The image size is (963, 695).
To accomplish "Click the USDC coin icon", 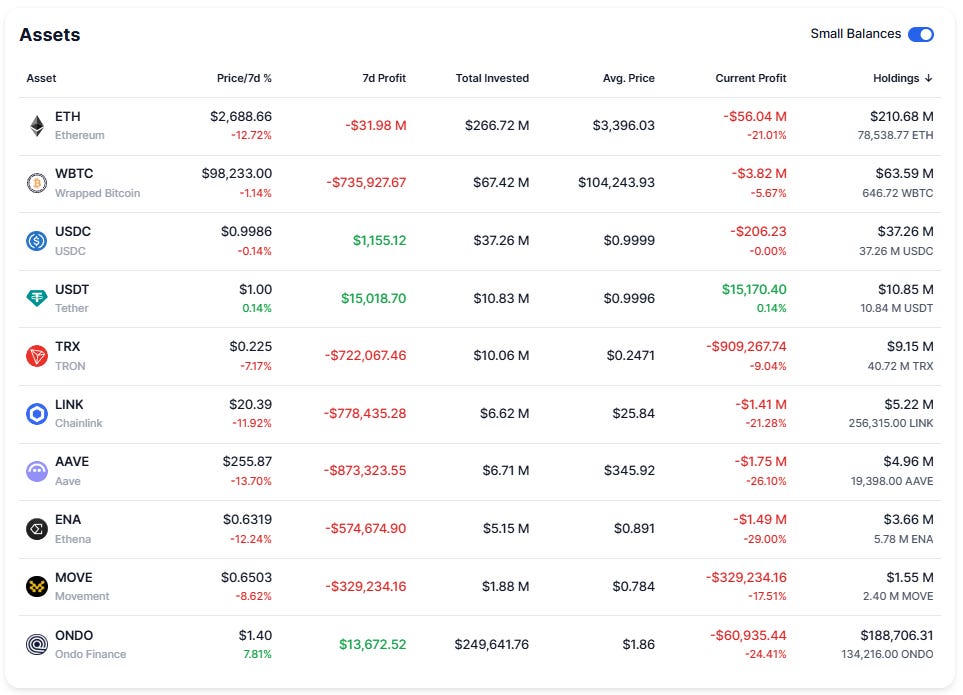I will click(37, 241).
